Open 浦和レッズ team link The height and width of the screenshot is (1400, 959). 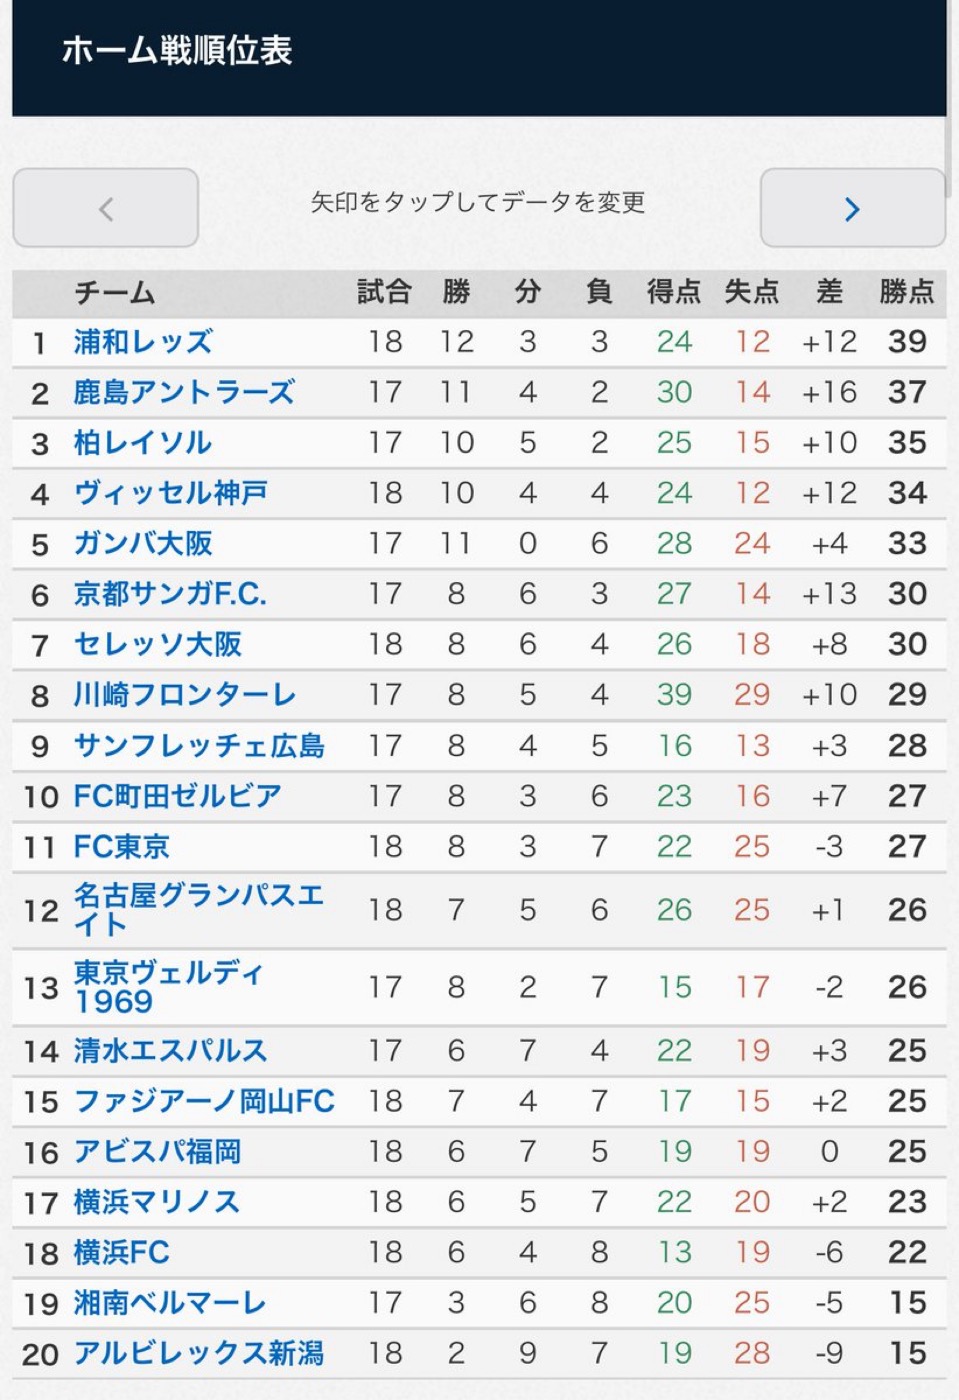[x=143, y=342]
